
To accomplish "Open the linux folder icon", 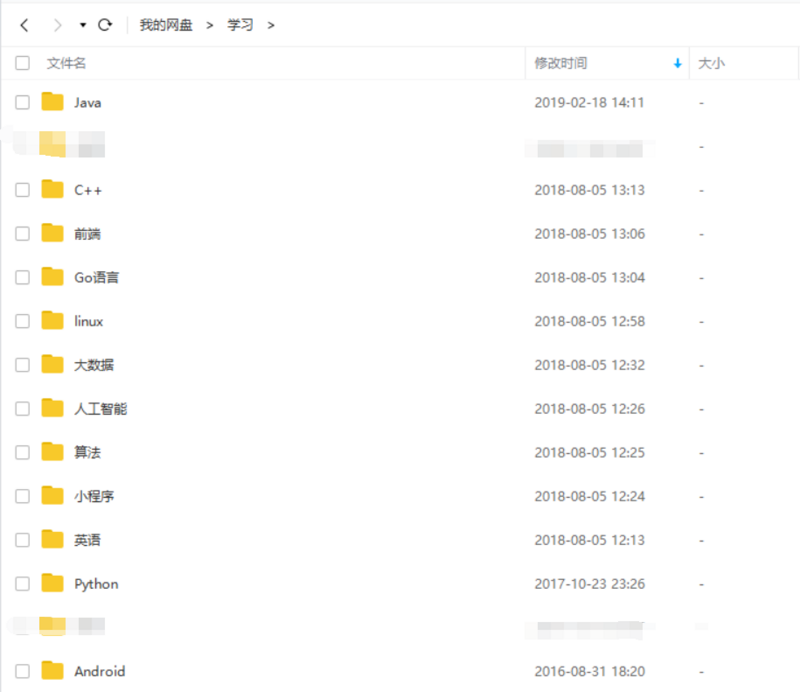I will (55, 320).
